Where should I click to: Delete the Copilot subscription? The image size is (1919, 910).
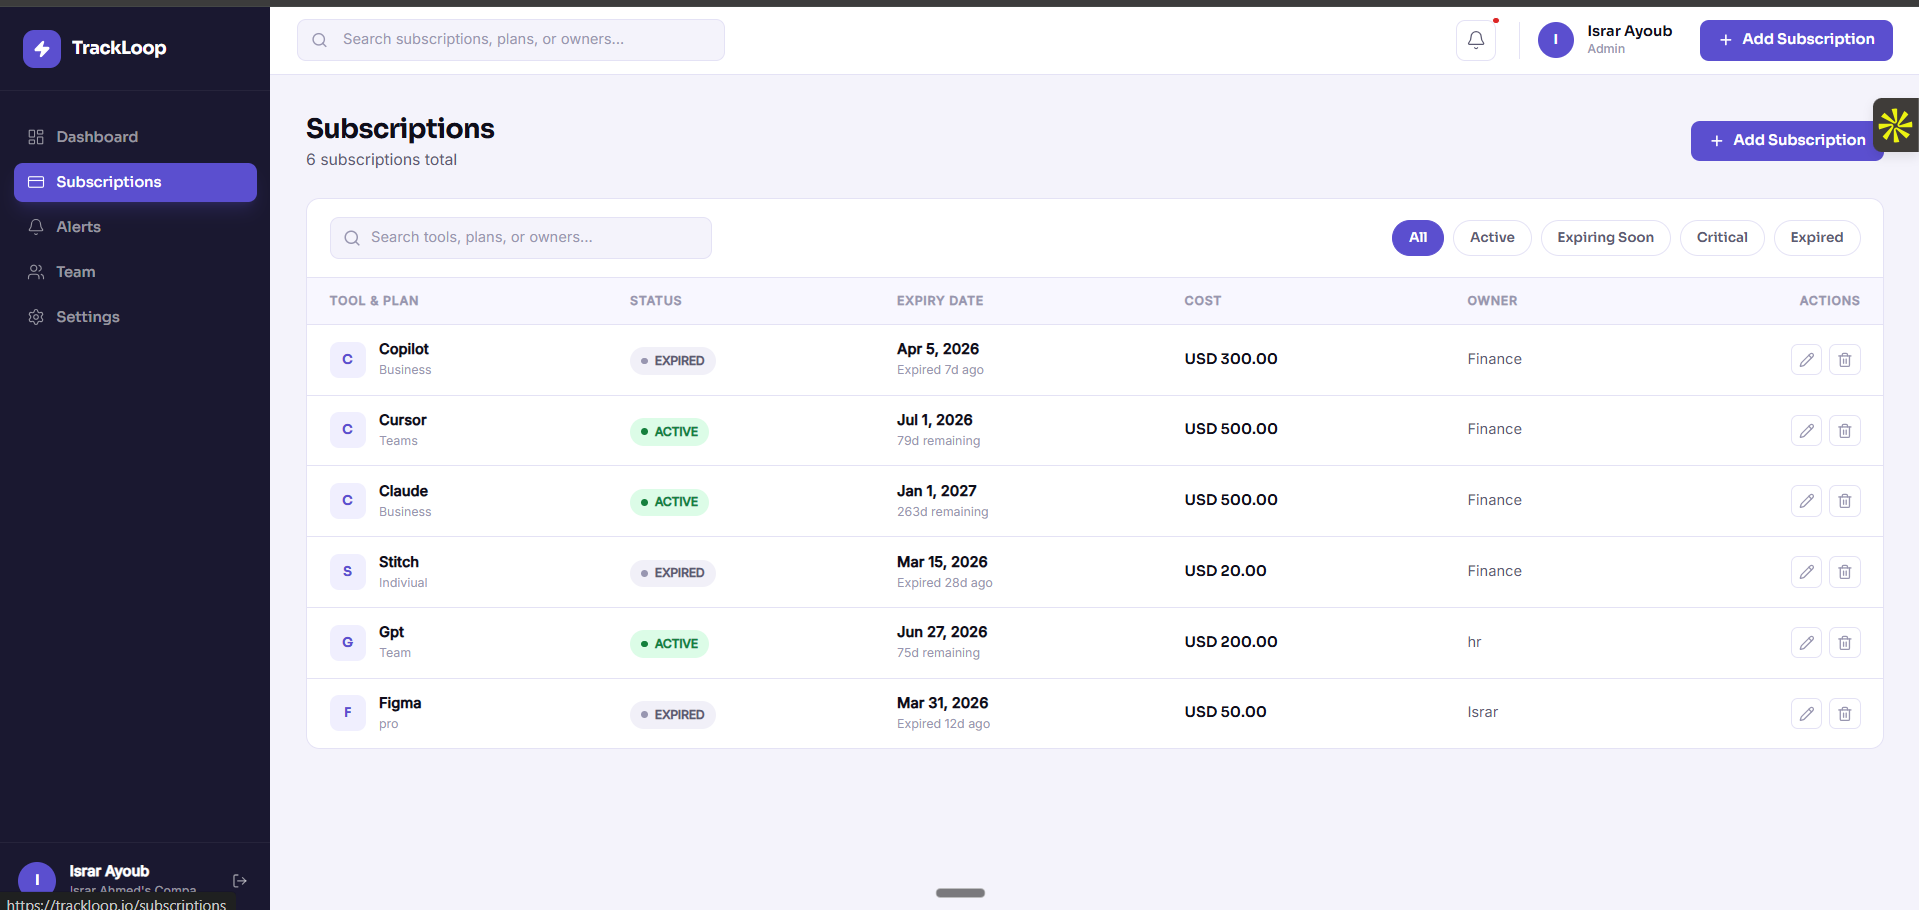[1845, 360]
